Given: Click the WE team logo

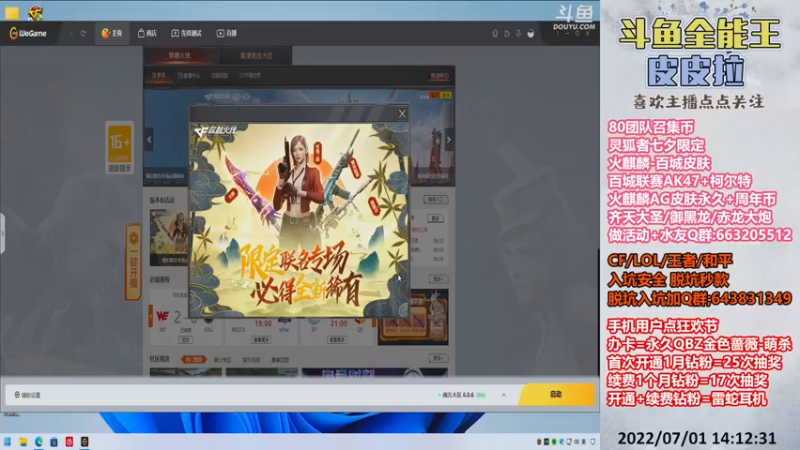Looking at the screenshot, I should point(163,317).
